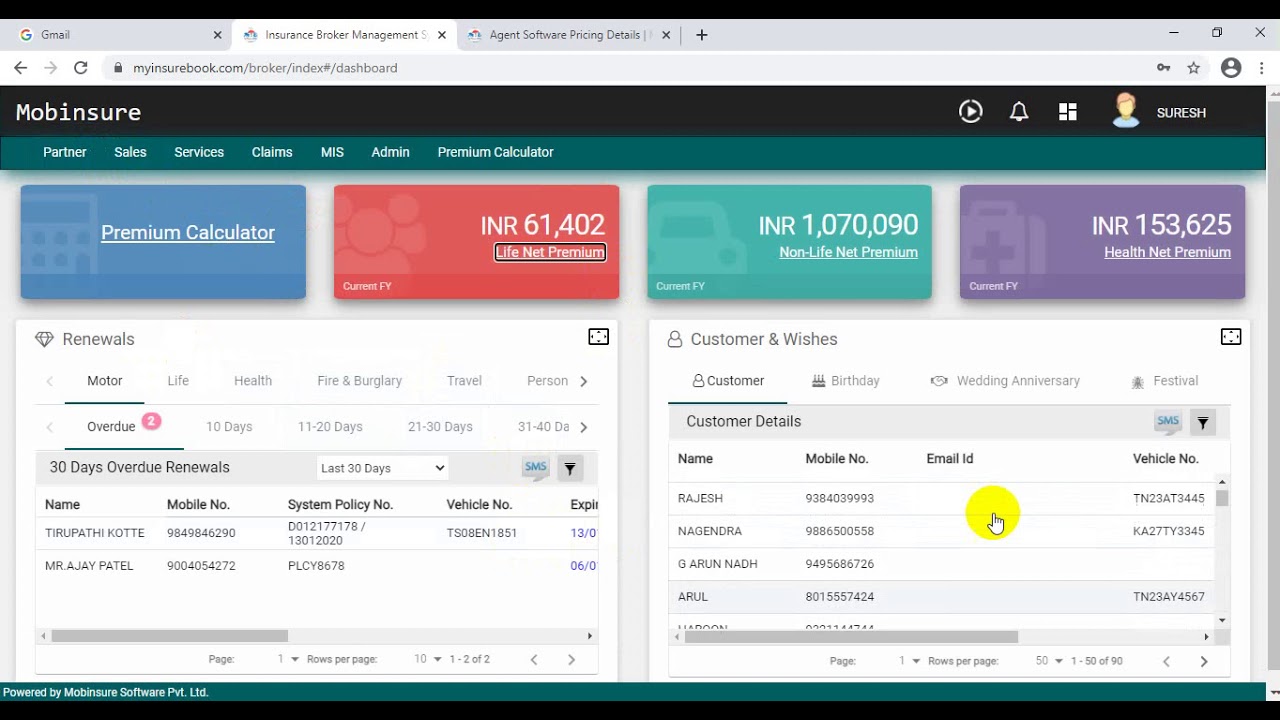Open the Non-Life Net Premium link
The height and width of the screenshot is (720, 1280).
(x=848, y=252)
